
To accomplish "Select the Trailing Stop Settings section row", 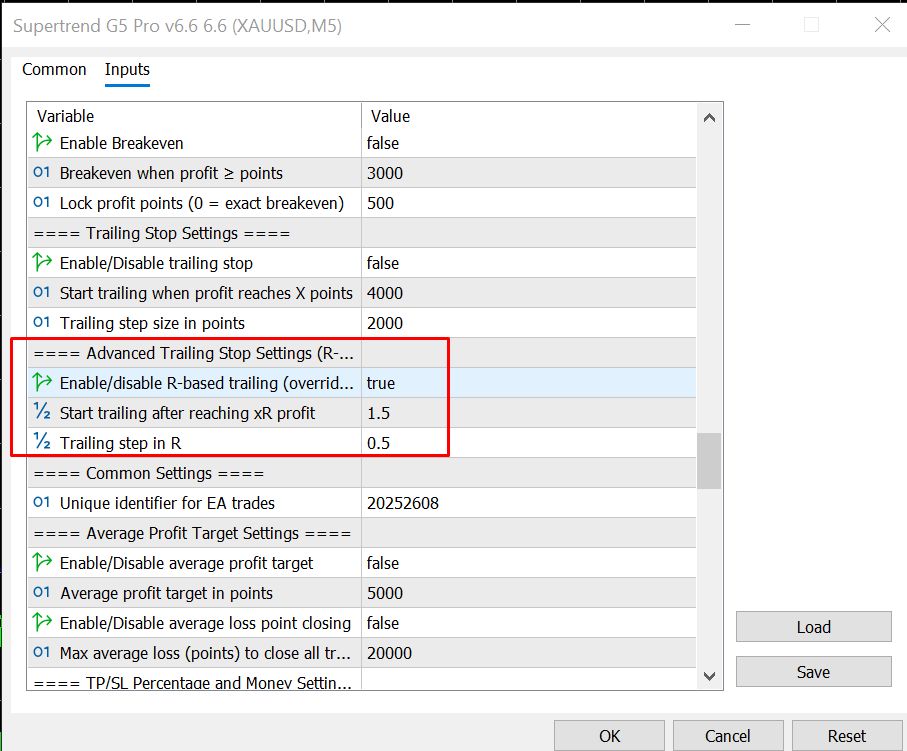I will 362,233.
